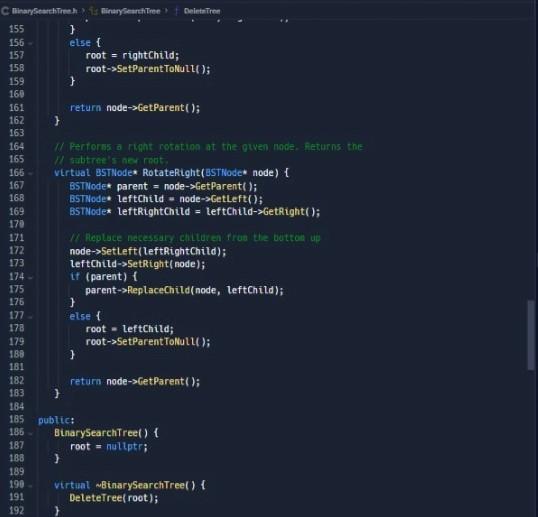
Task: Click 'leftChild->SetRight(node);' on line 173
Action: click(x=137, y=264)
